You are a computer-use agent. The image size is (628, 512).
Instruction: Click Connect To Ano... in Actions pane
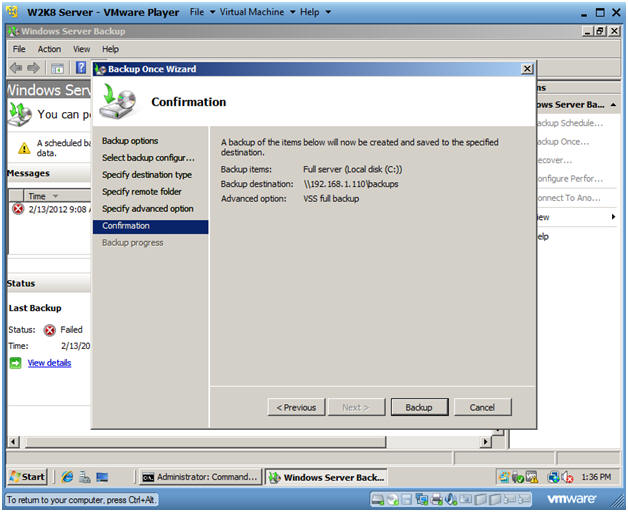click(x=568, y=198)
